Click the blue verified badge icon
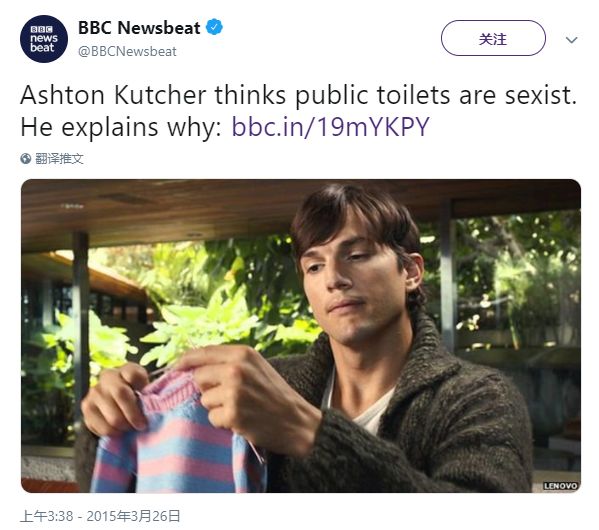This screenshot has height=530, width=599. (214, 27)
